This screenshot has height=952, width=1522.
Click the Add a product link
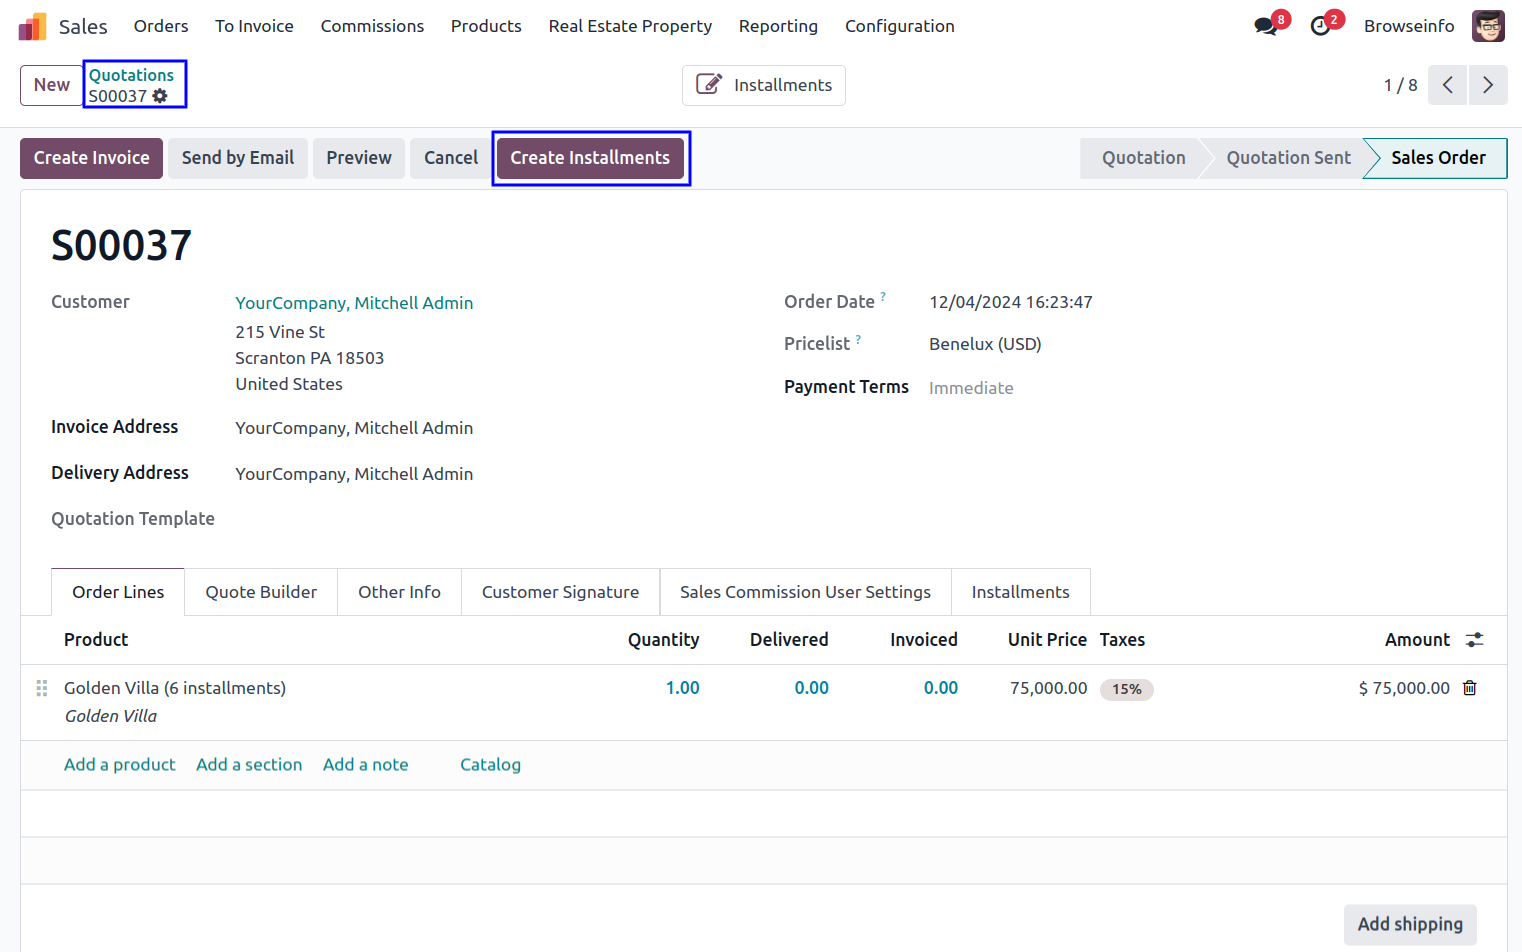pos(119,764)
